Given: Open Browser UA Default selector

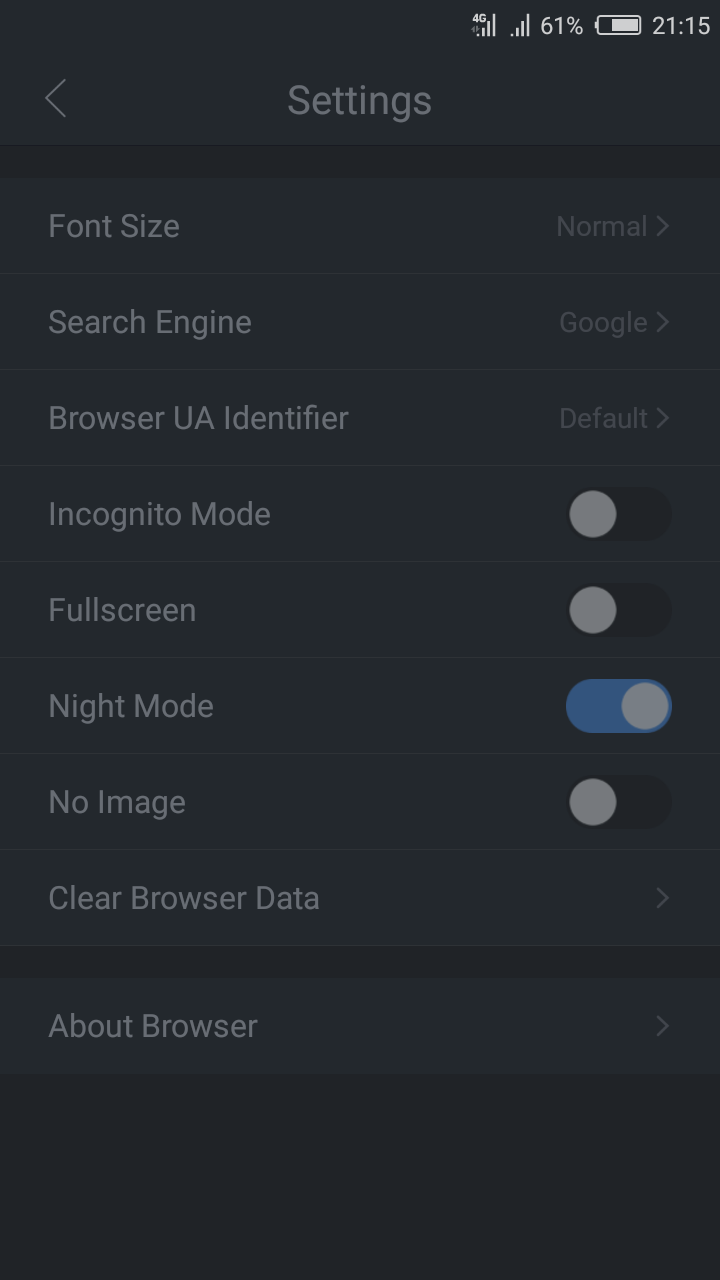Looking at the screenshot, I should [x=661, y=418].
